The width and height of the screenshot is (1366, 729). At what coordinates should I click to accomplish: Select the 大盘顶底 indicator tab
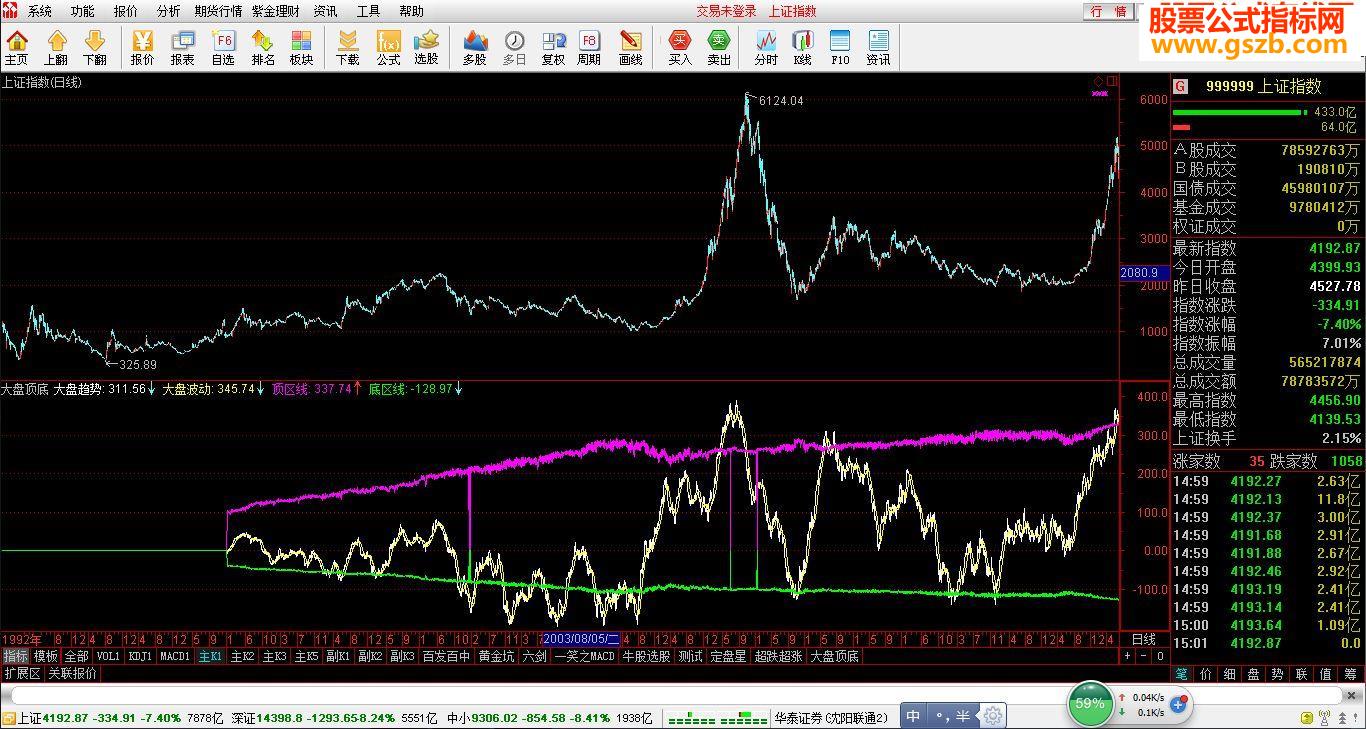(835, 657)
